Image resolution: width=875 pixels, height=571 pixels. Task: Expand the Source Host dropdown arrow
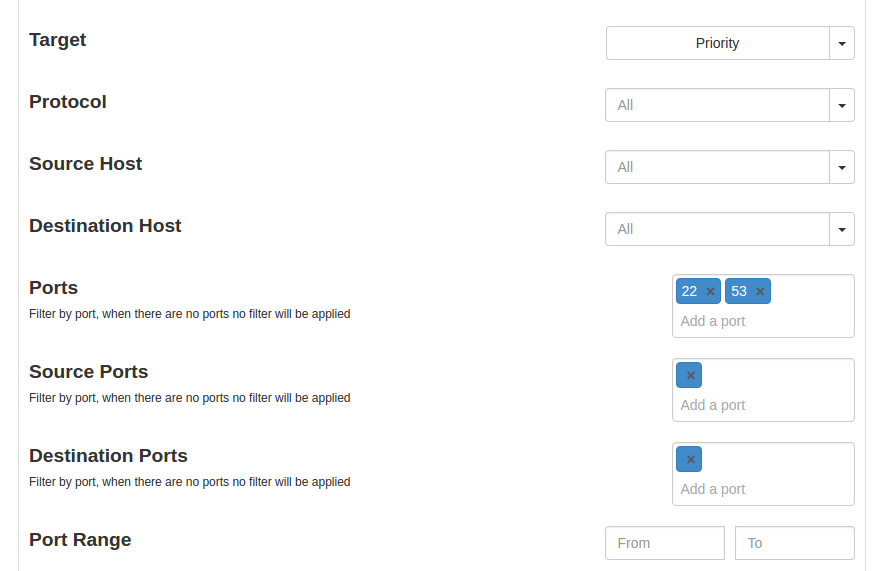click(842, 167)
